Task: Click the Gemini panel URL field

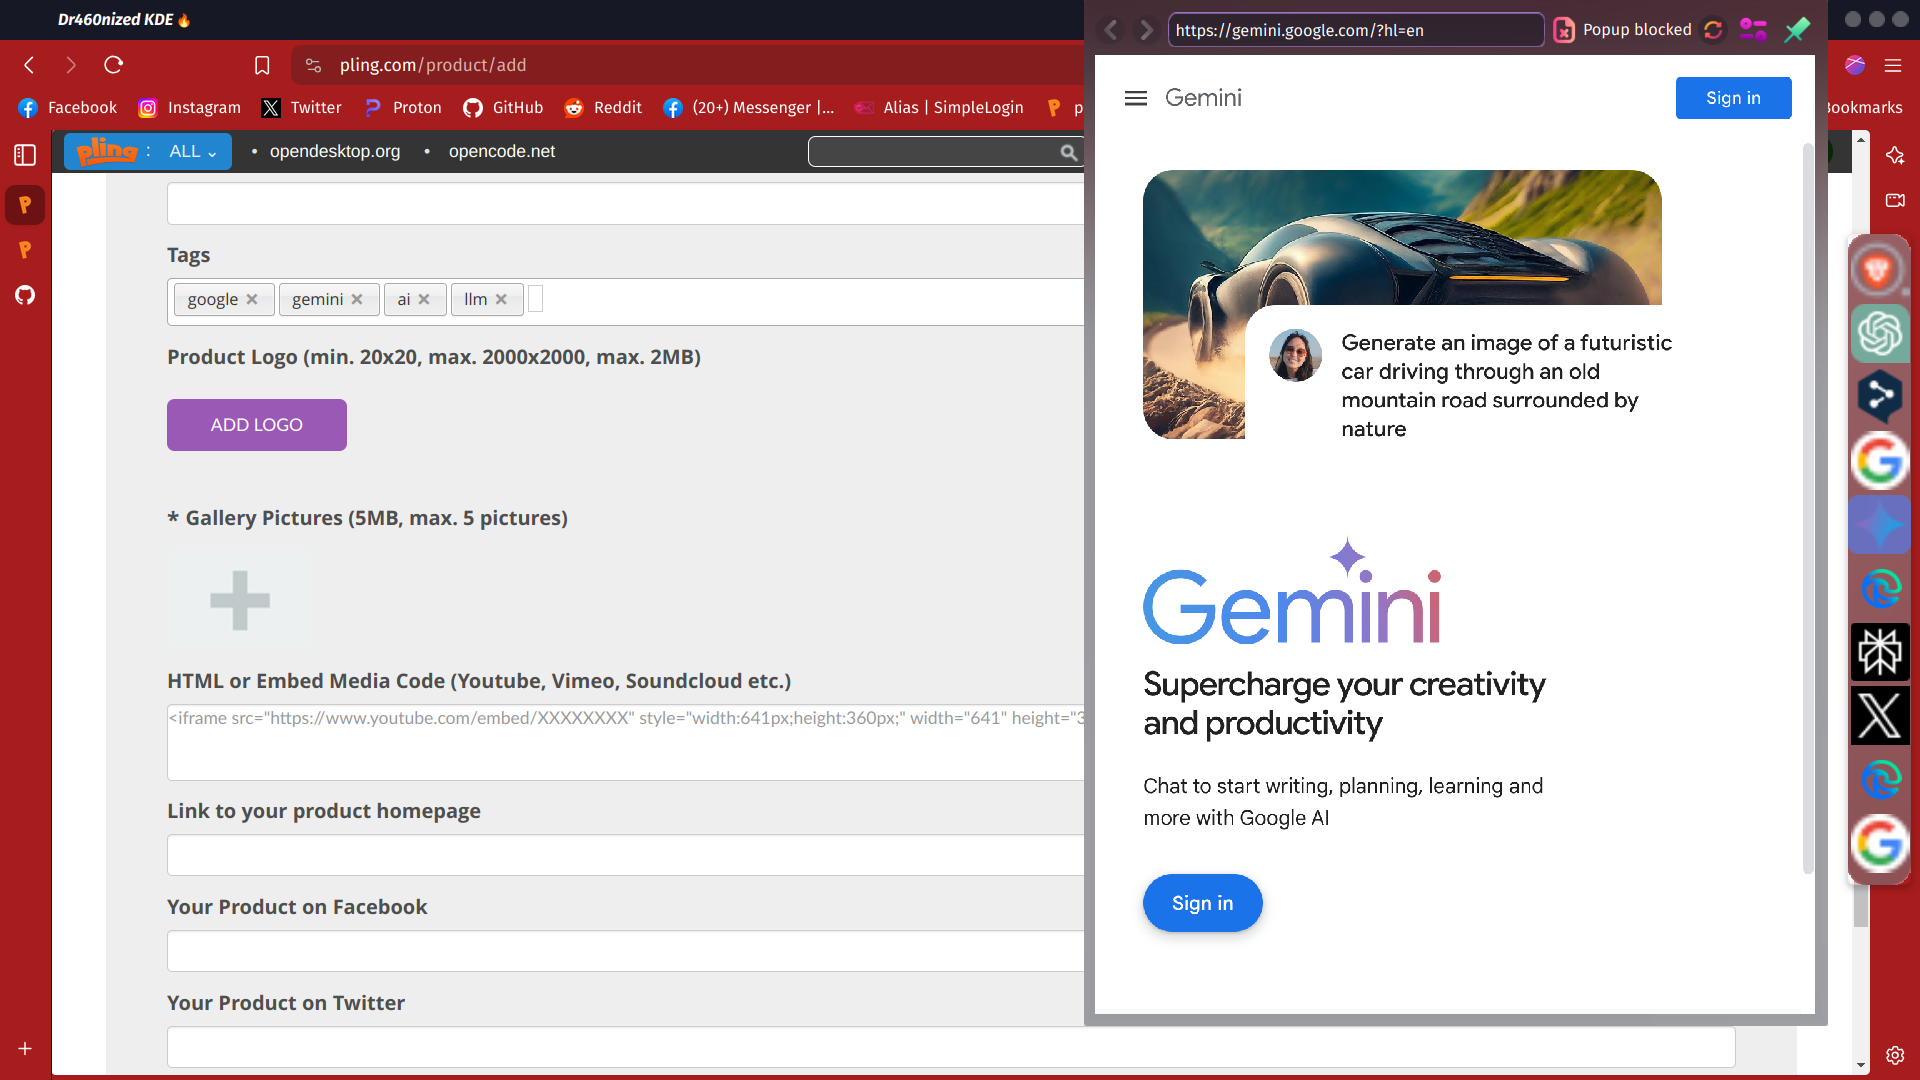Action: [1356, 30]
